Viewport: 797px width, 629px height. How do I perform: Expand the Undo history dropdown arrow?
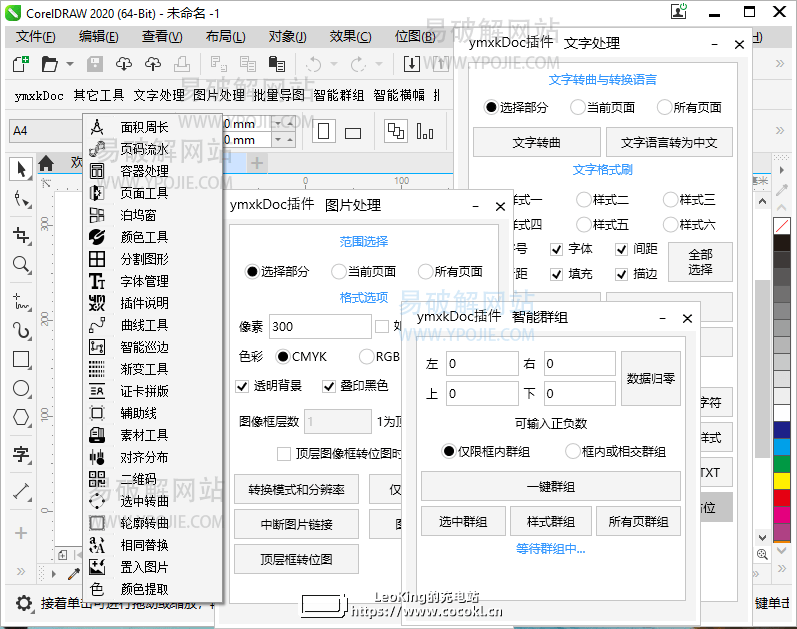tap(334, 64)
